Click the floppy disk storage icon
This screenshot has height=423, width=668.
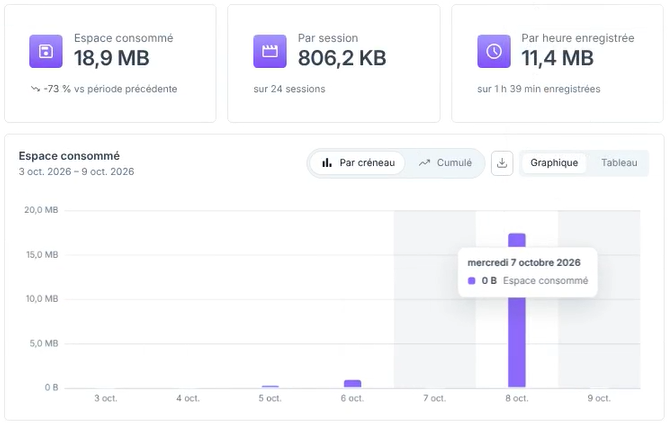[x=46, y=52]
